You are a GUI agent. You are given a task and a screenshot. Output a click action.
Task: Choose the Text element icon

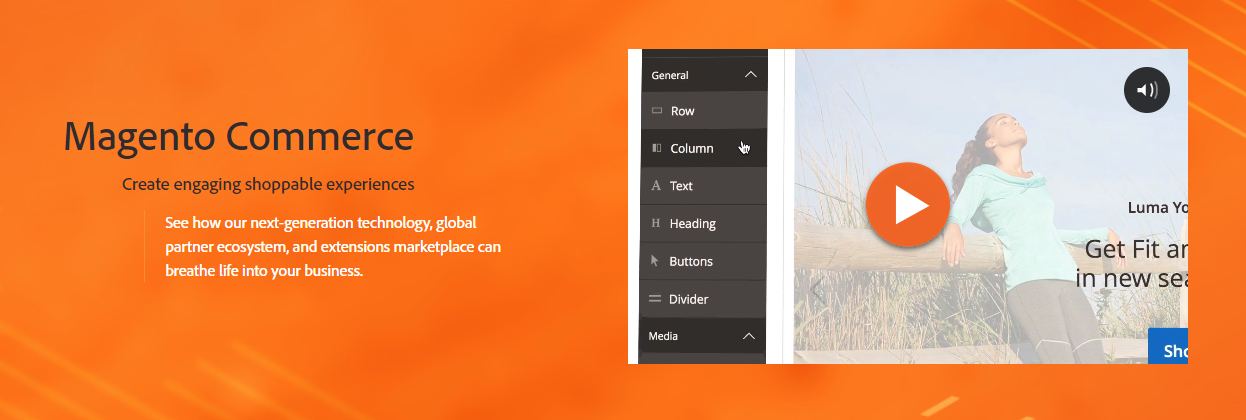pyautogui.click(x=656, y=186)
